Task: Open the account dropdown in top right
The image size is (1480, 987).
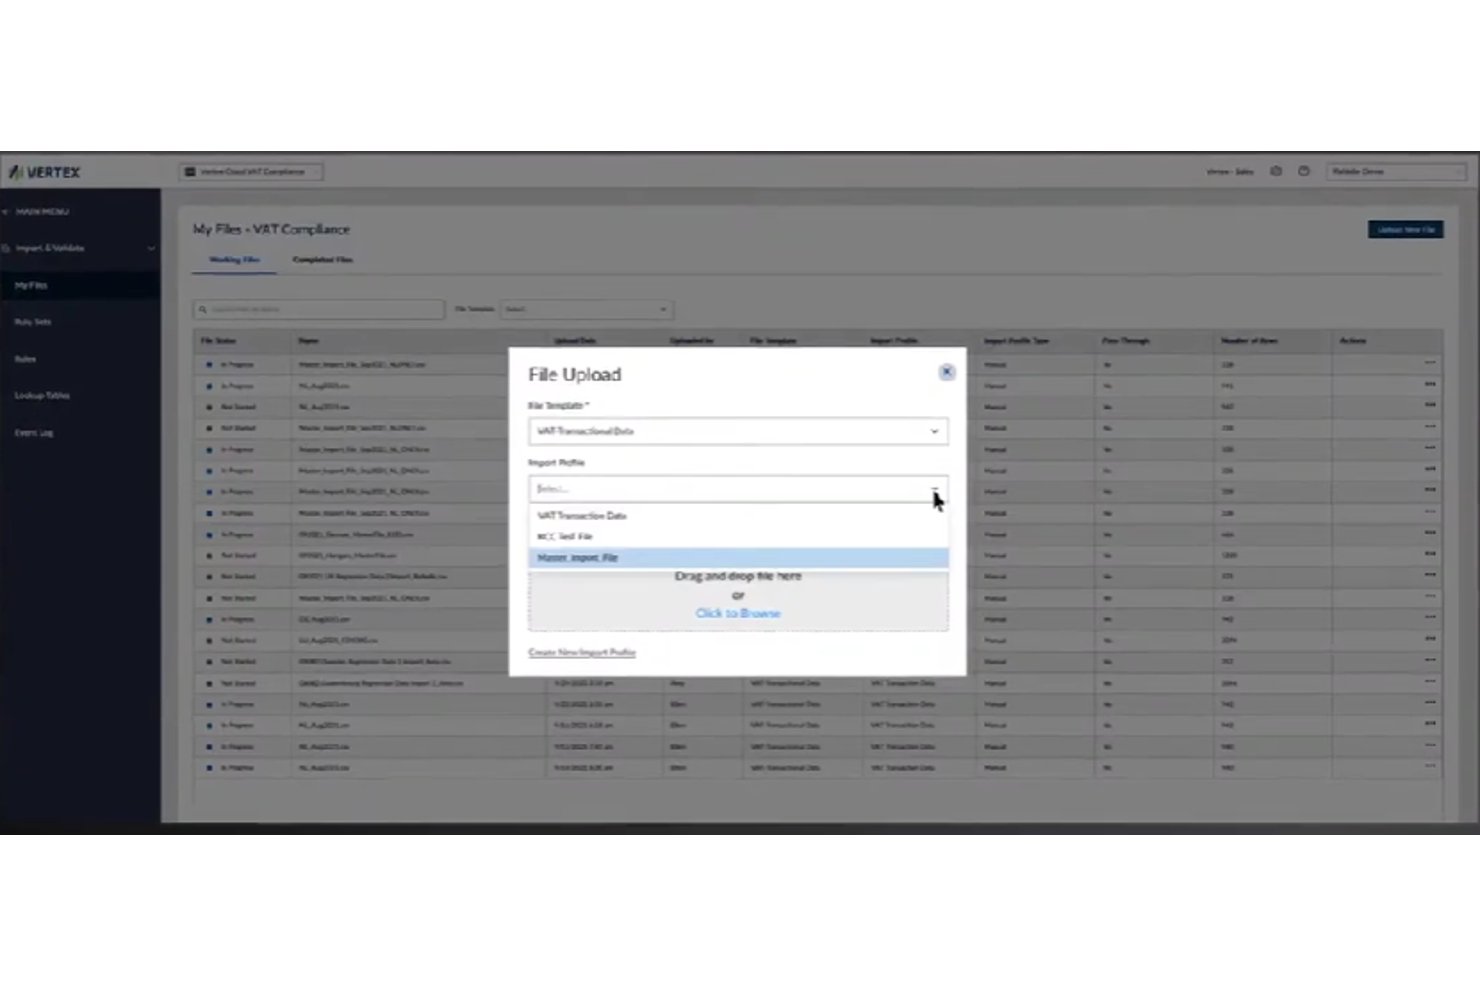Action: [x=1395, y=172]
